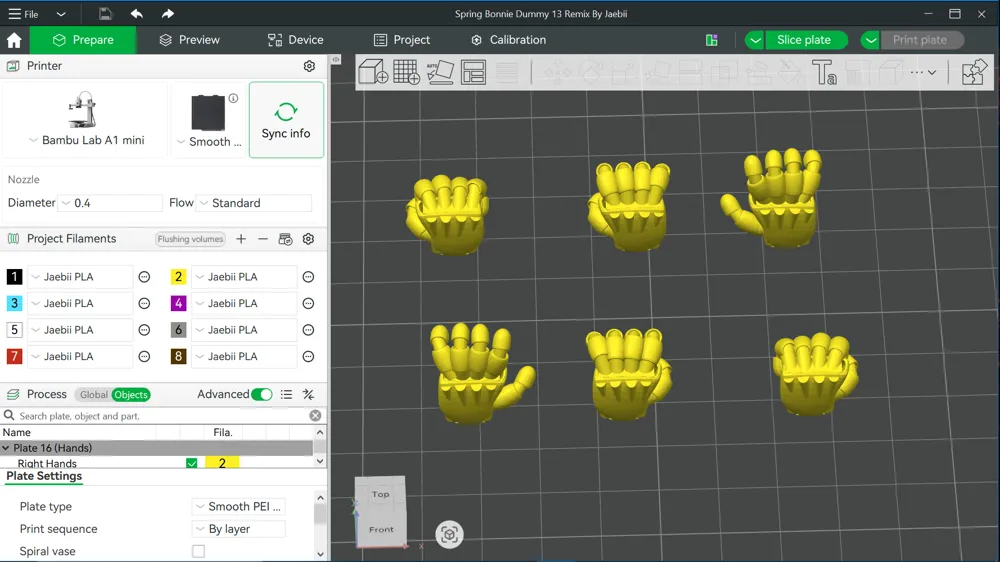The width and height of the screenshot is (1000, 562).
Task: Click the Compare presets icon
Action: 309,394
